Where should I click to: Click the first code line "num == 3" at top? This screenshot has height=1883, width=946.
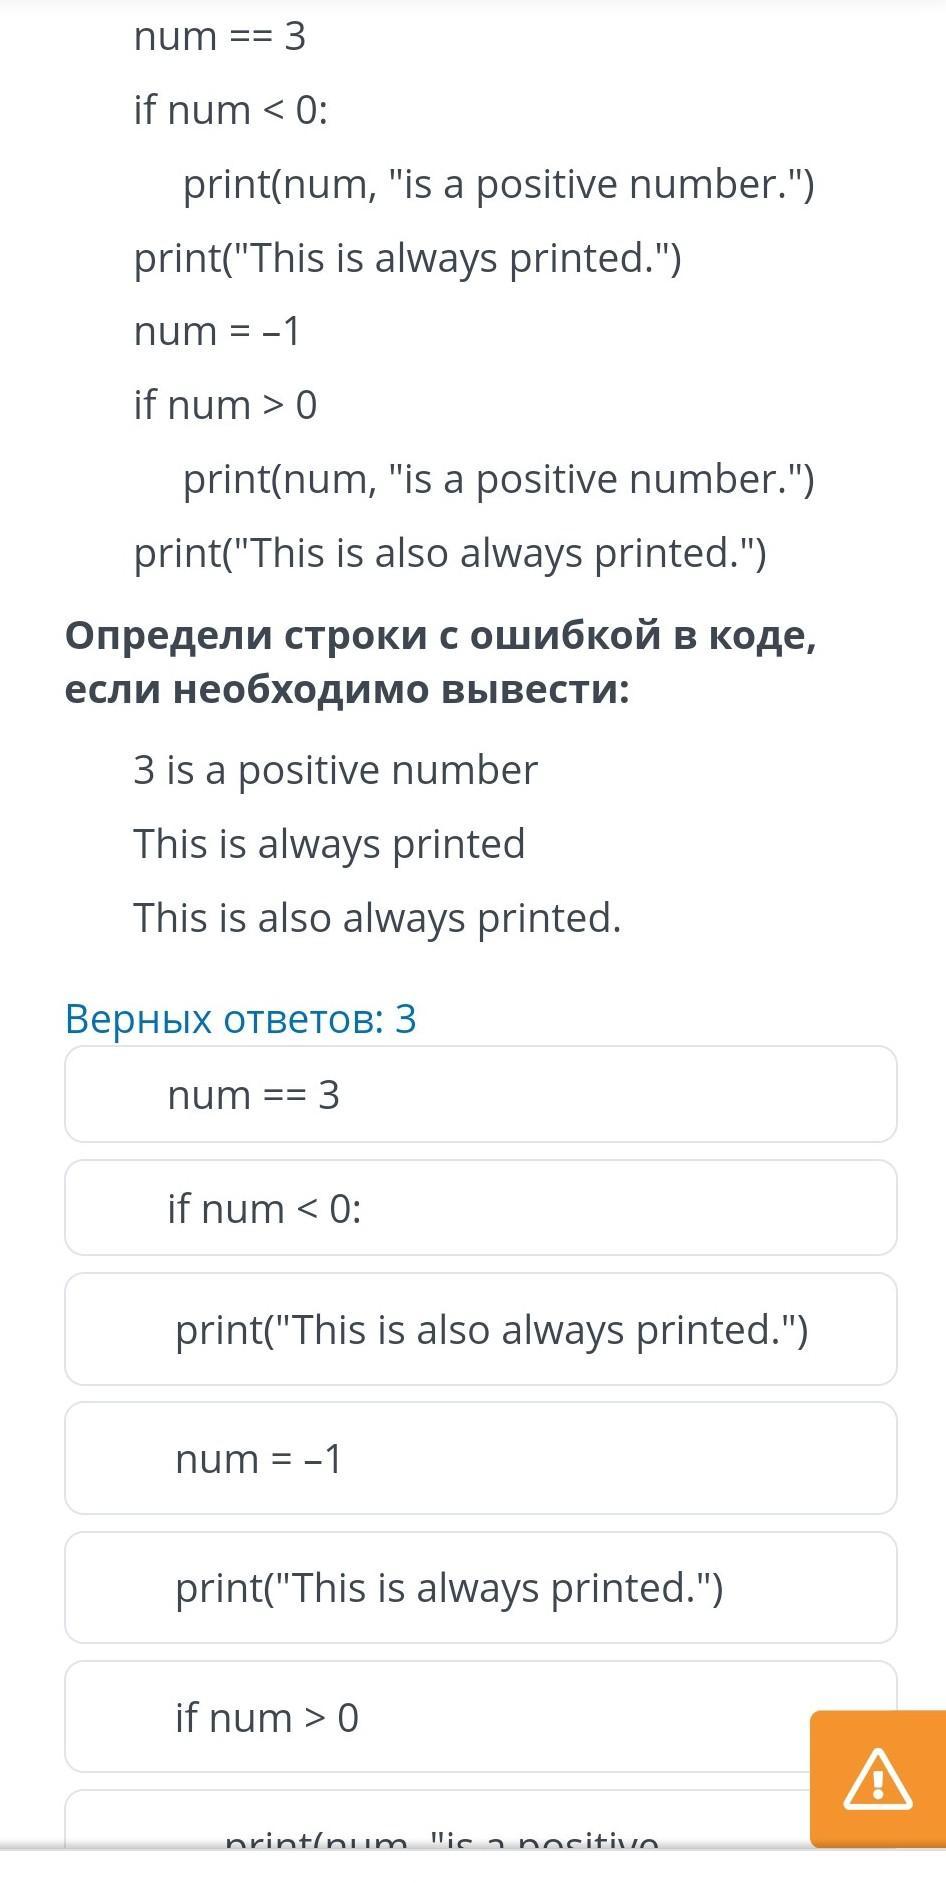point(220,37)
